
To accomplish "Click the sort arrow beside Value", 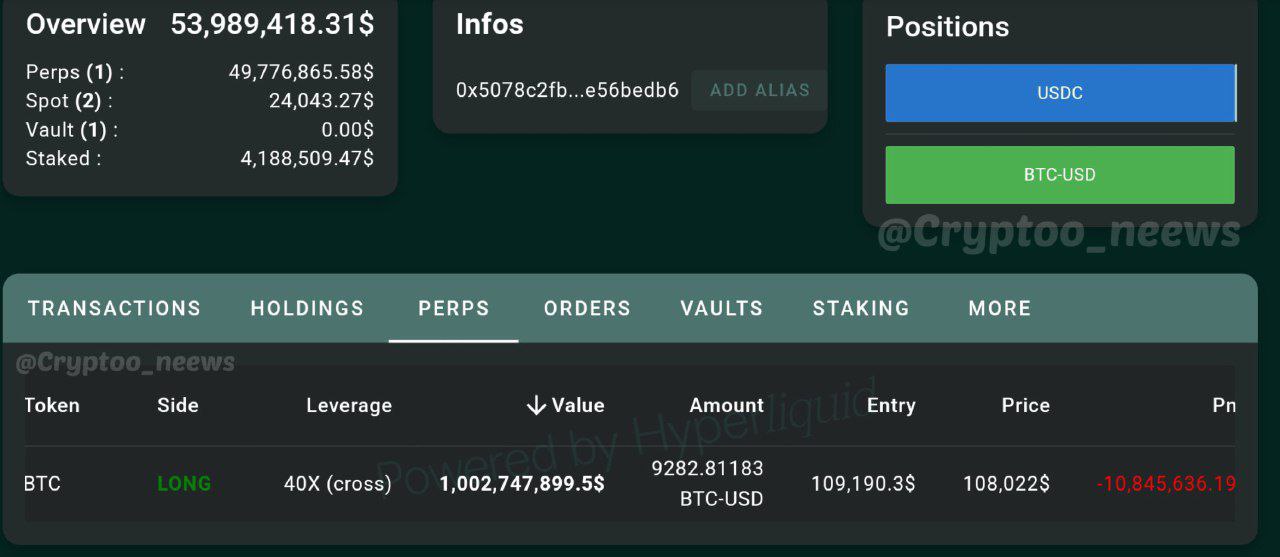I will pos(536,405).
